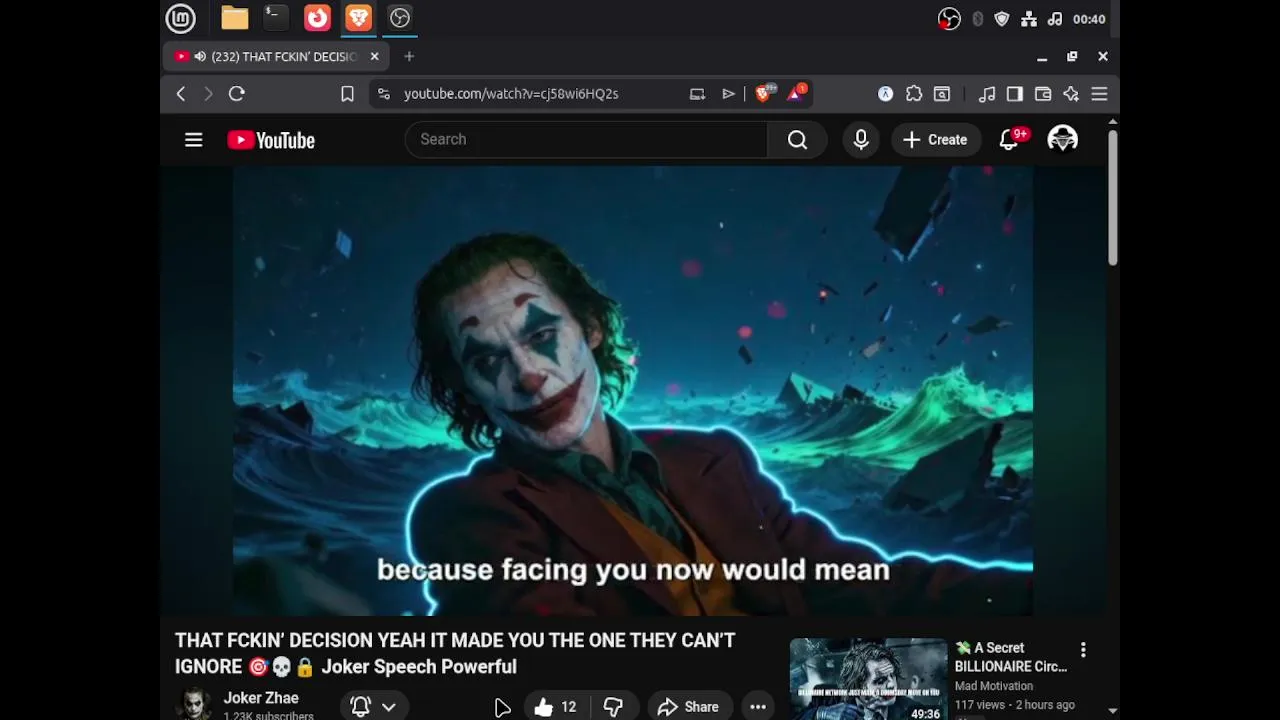Click the Share button

click(688, 707)
